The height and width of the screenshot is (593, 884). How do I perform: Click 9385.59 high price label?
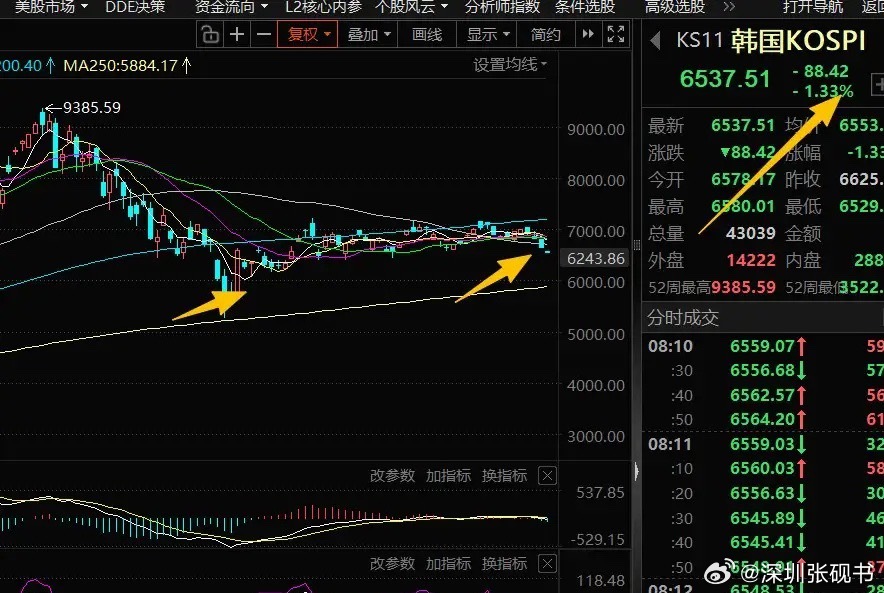92,107
